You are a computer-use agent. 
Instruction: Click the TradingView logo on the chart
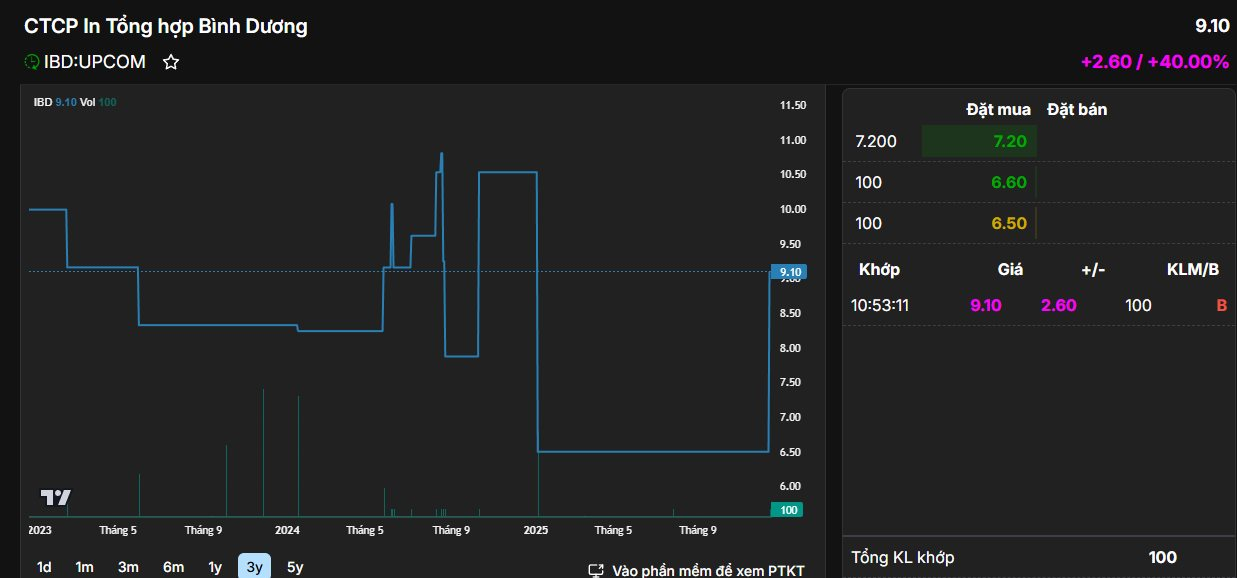[55, 497]
